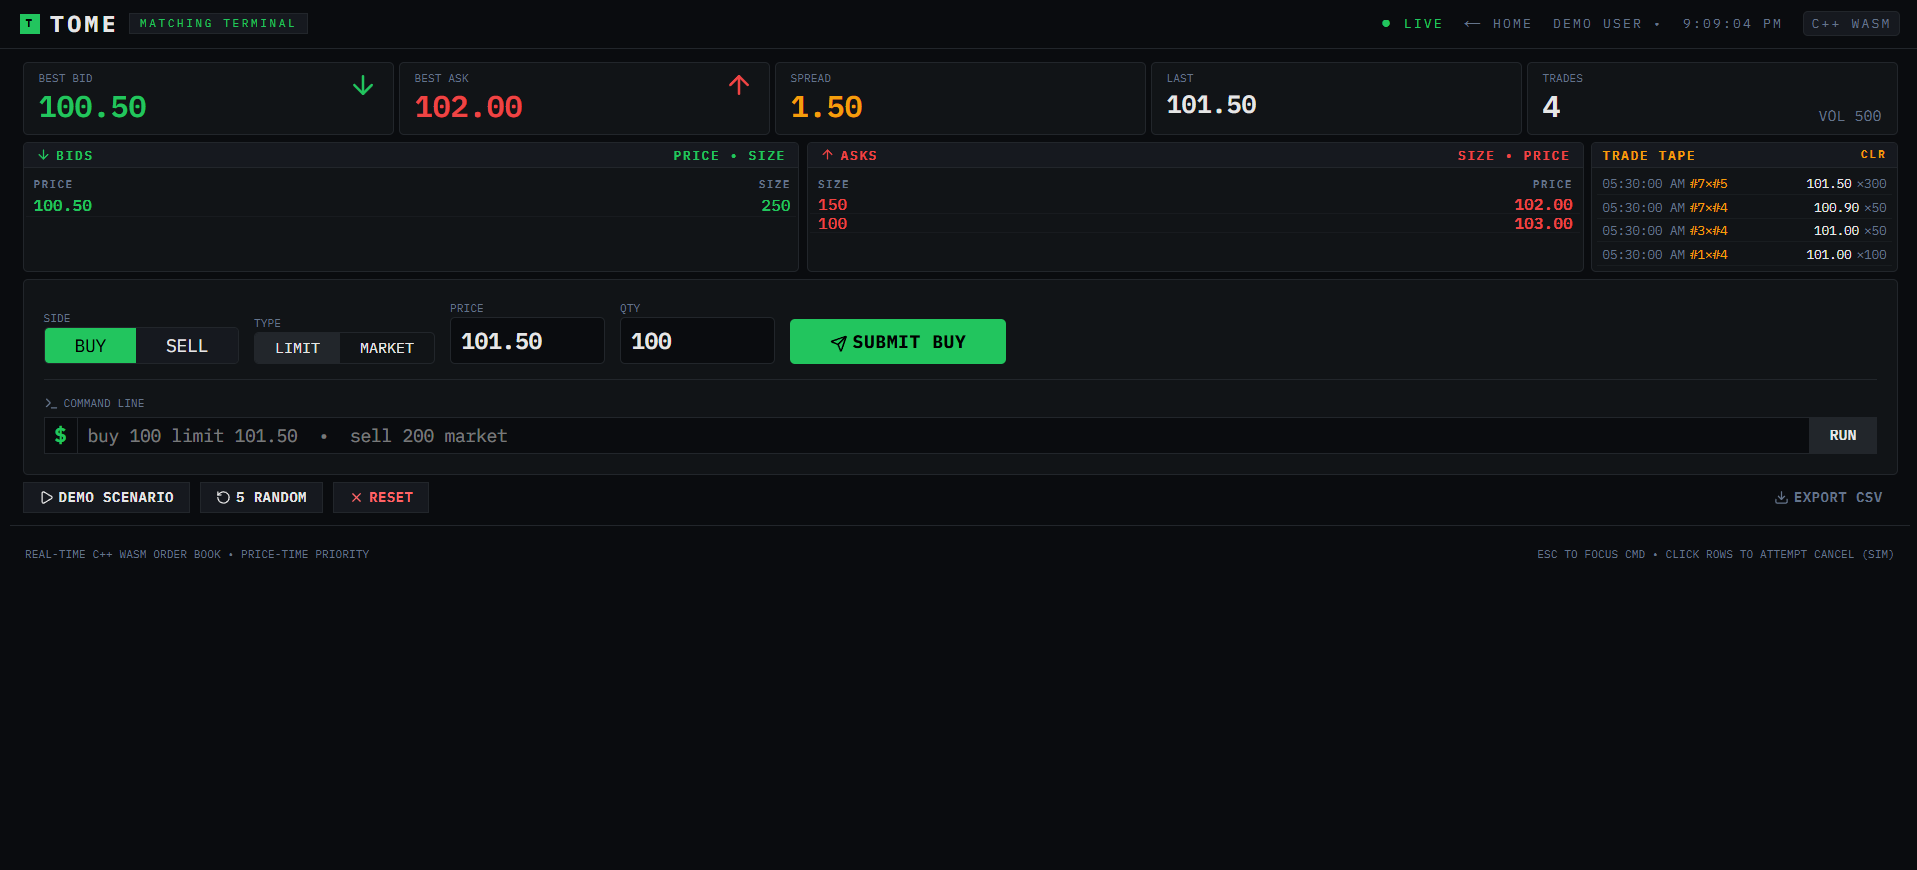Choose LIMIT order type
The height and width of the screenshot is (870, 1917).
[x=297, y=348]
